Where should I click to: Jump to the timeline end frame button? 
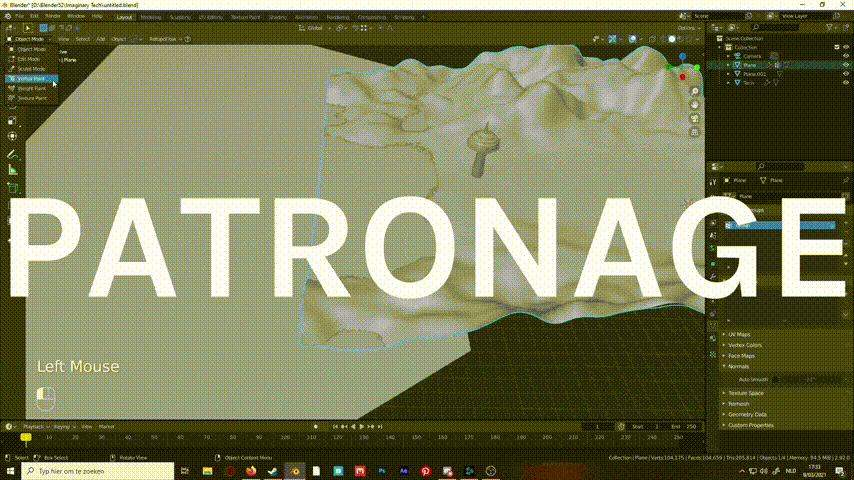380,427
